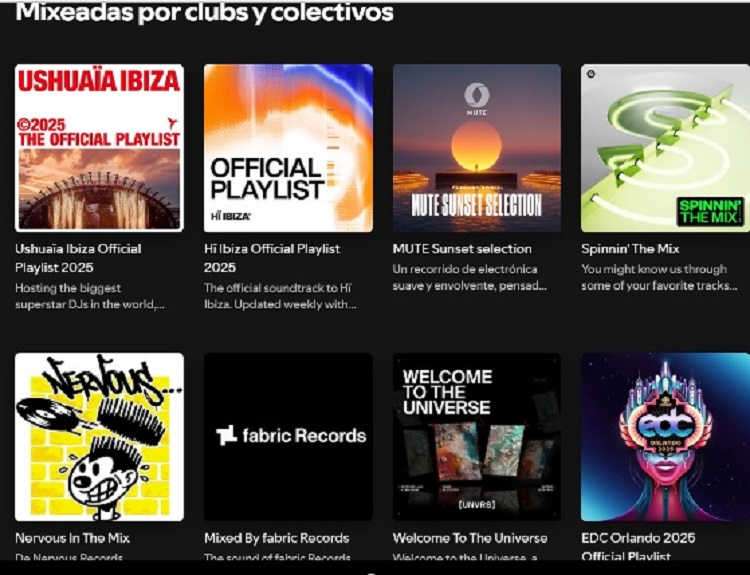Screen dimensions: 750x575
Task: Click the MUTE Sunset selection title
Action: coord(462,249)
